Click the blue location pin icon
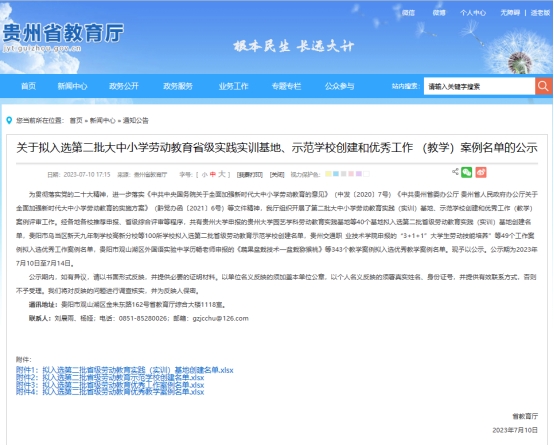The width and height of the screenshot is (554, 446). click(9, 121)
